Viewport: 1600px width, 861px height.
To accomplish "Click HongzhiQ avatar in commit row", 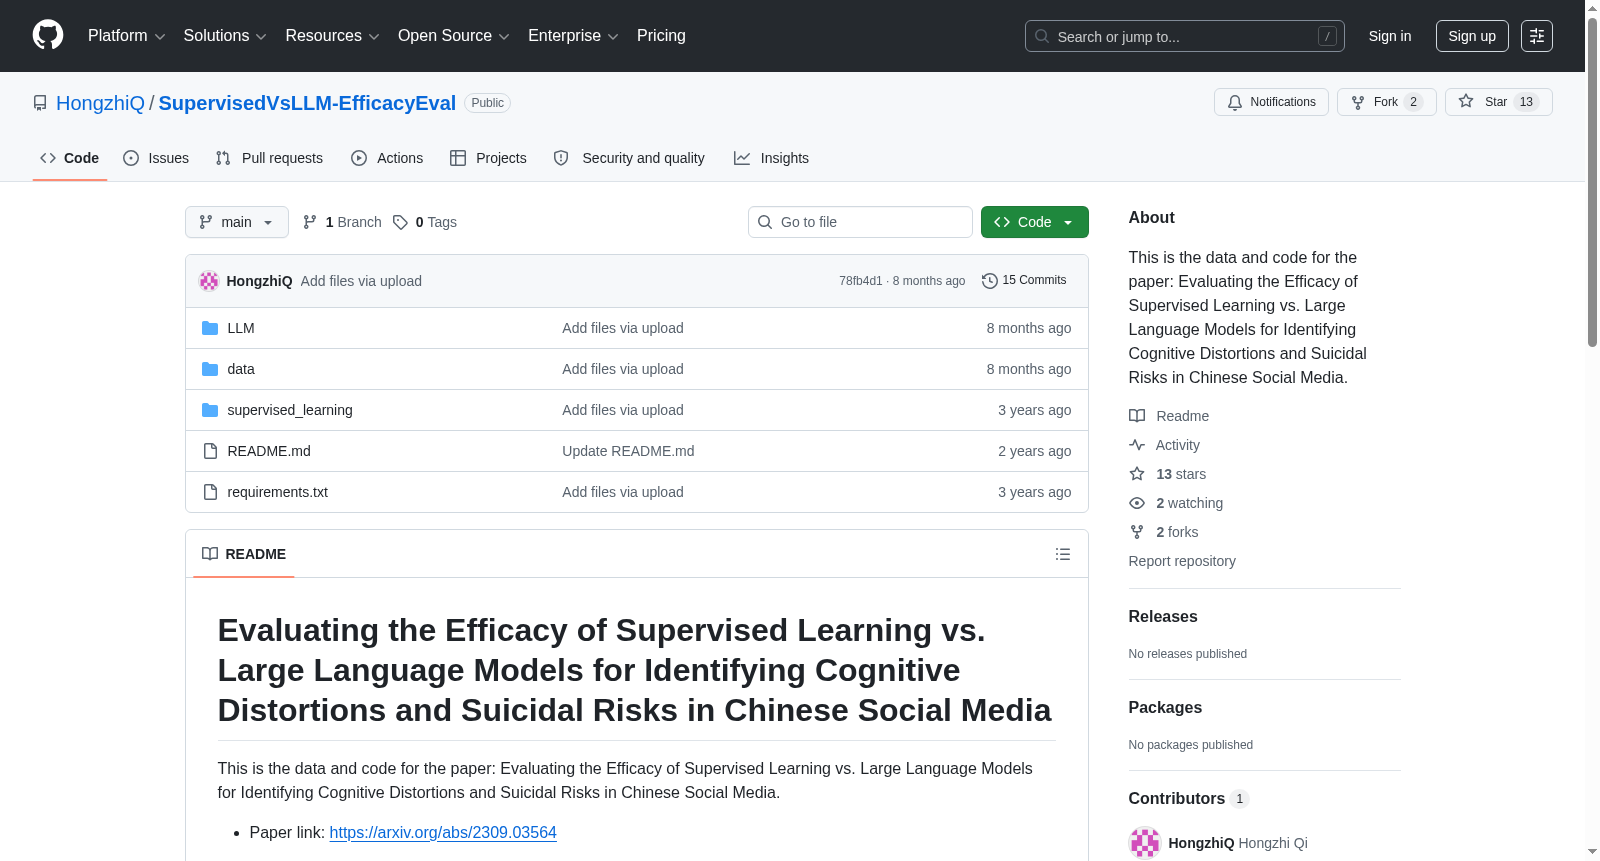I will pos(209,281).
